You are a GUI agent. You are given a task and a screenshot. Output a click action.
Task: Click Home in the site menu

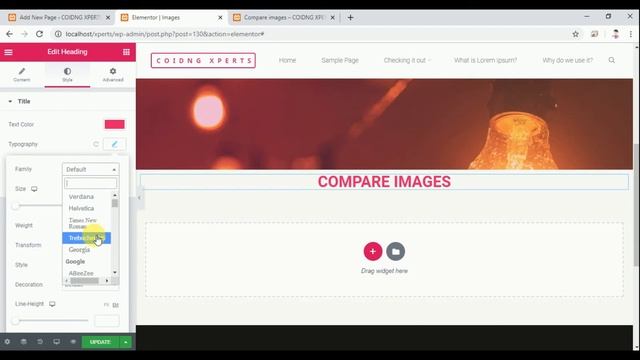click(287, 60)
